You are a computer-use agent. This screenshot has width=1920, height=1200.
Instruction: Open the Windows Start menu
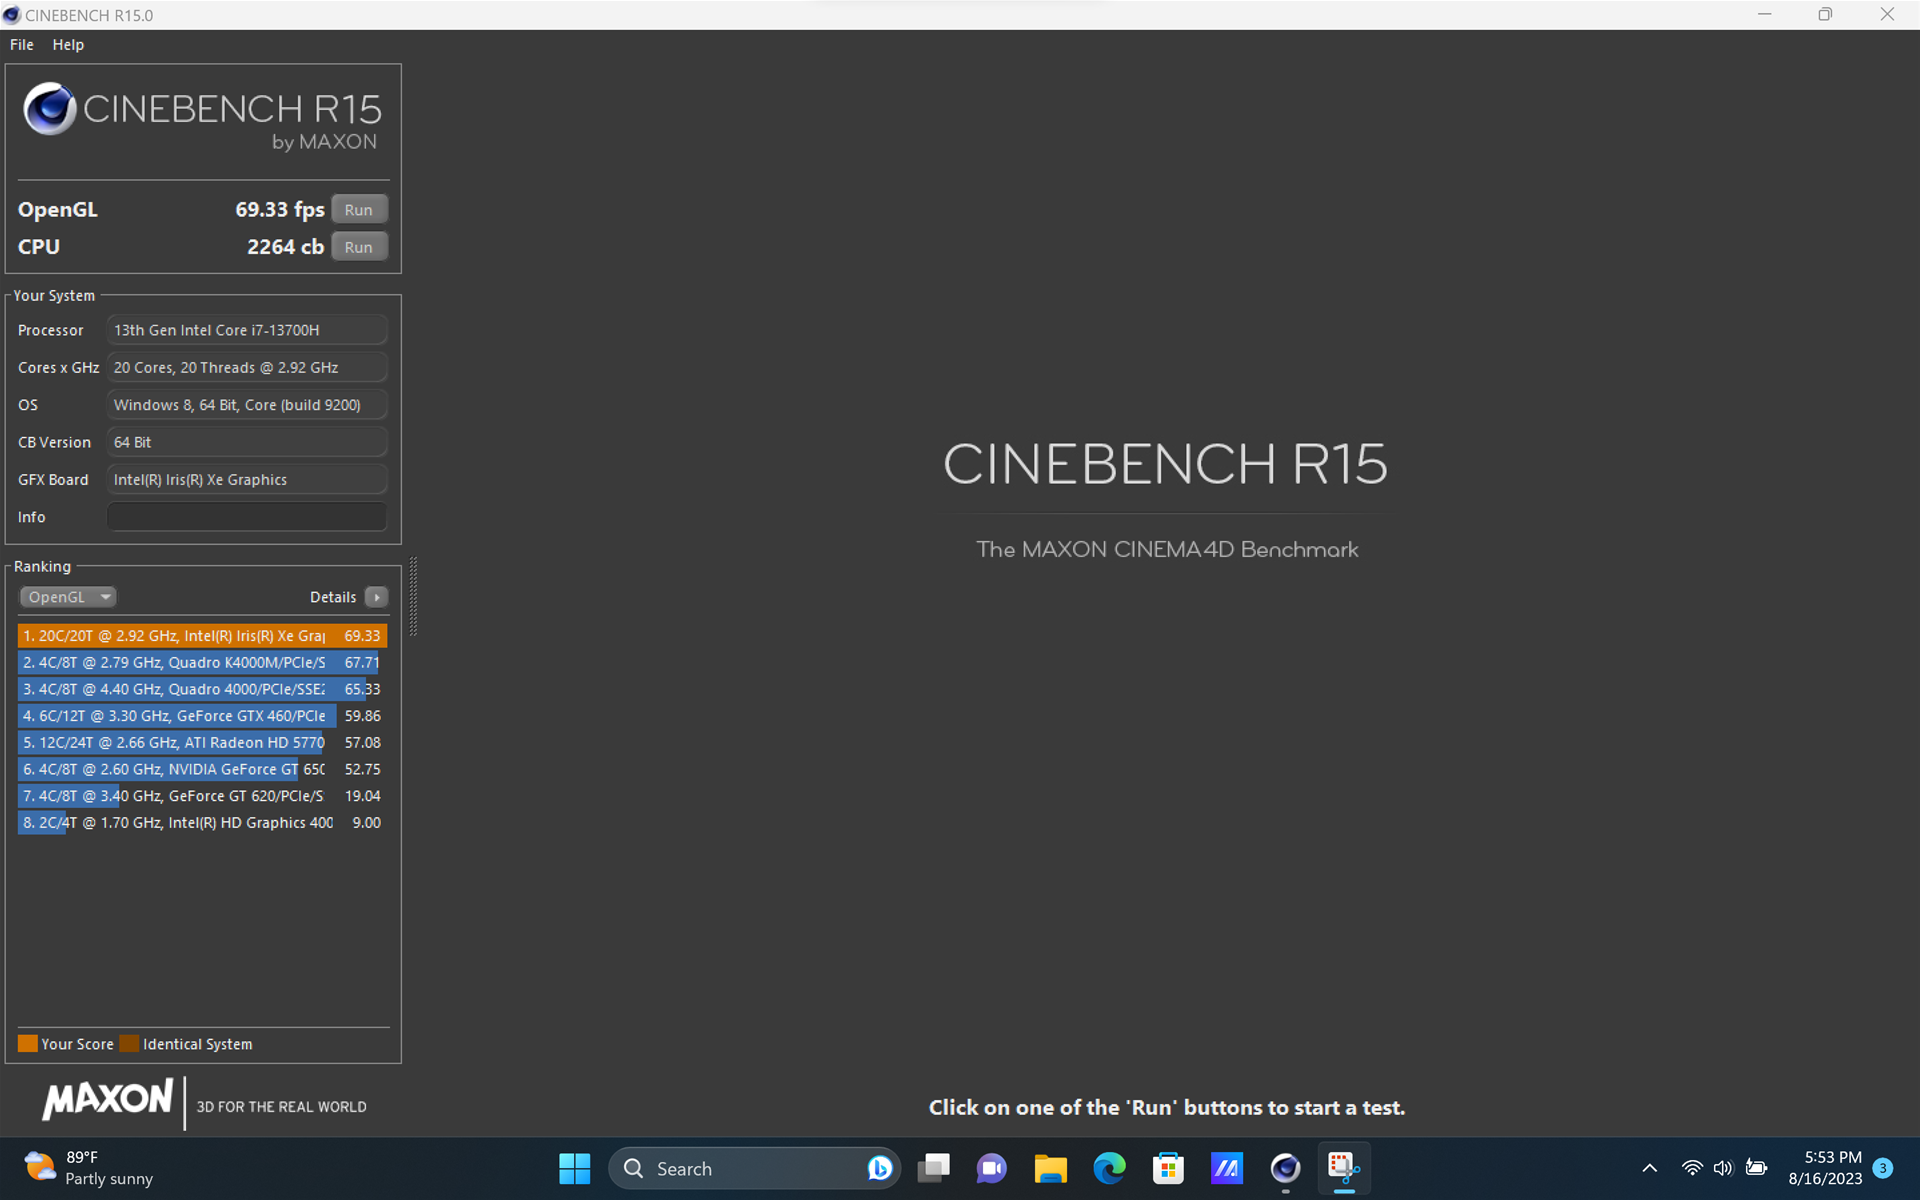[x=574, y=1168]
